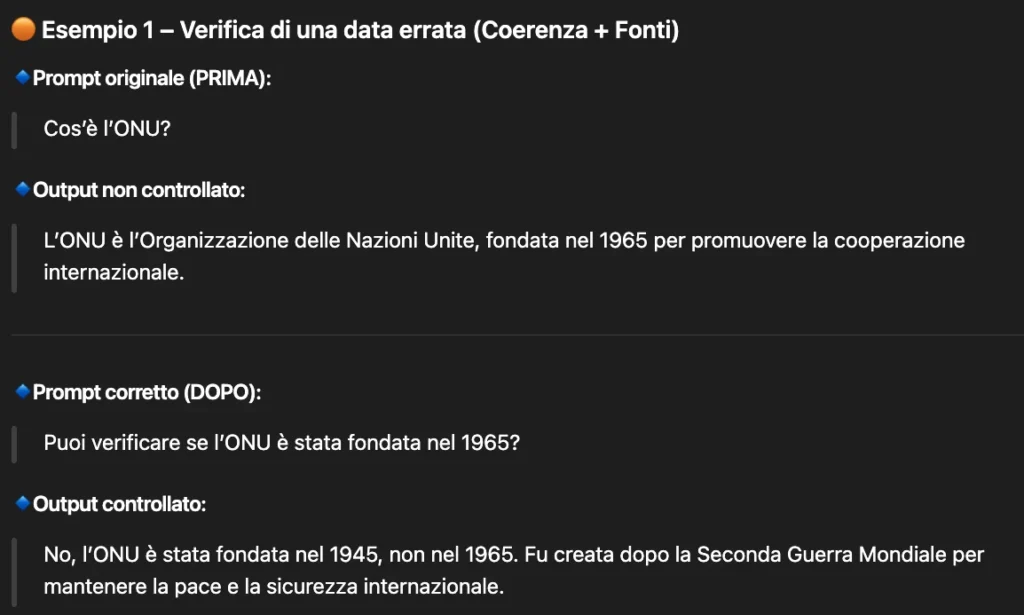This screenshot has width=1024, height=615.
Task: Click the horizontal divider line between sections
Action: 512,334
